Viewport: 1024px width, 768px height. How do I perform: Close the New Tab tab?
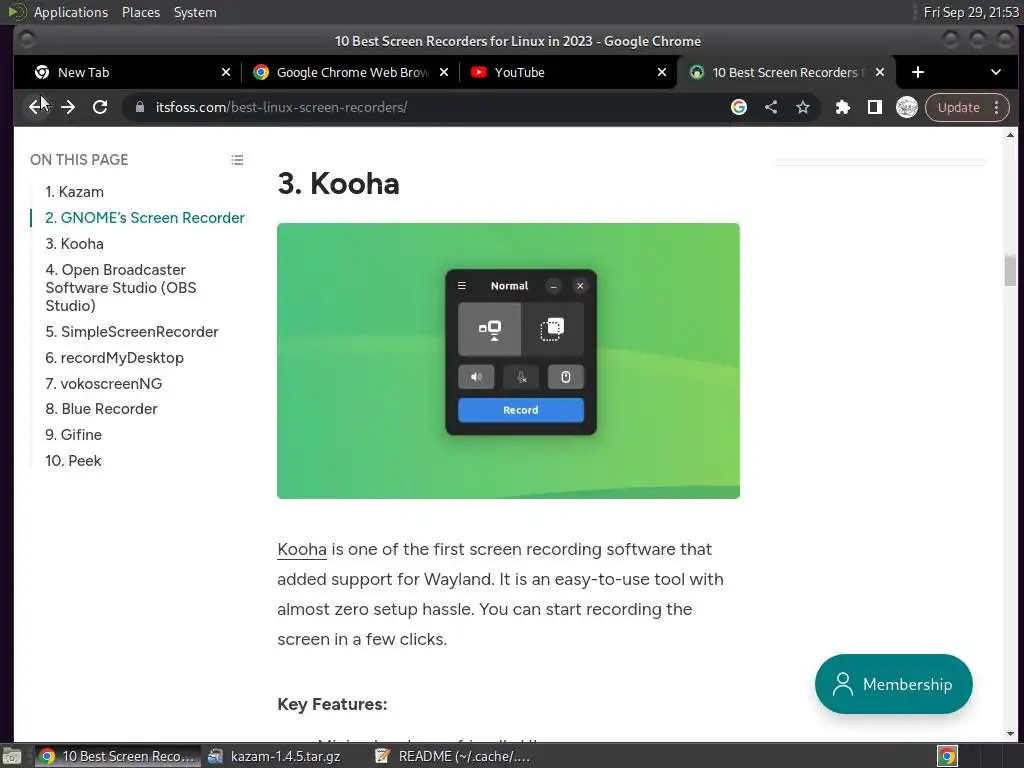pyautogui.click(x=226, y=72)
